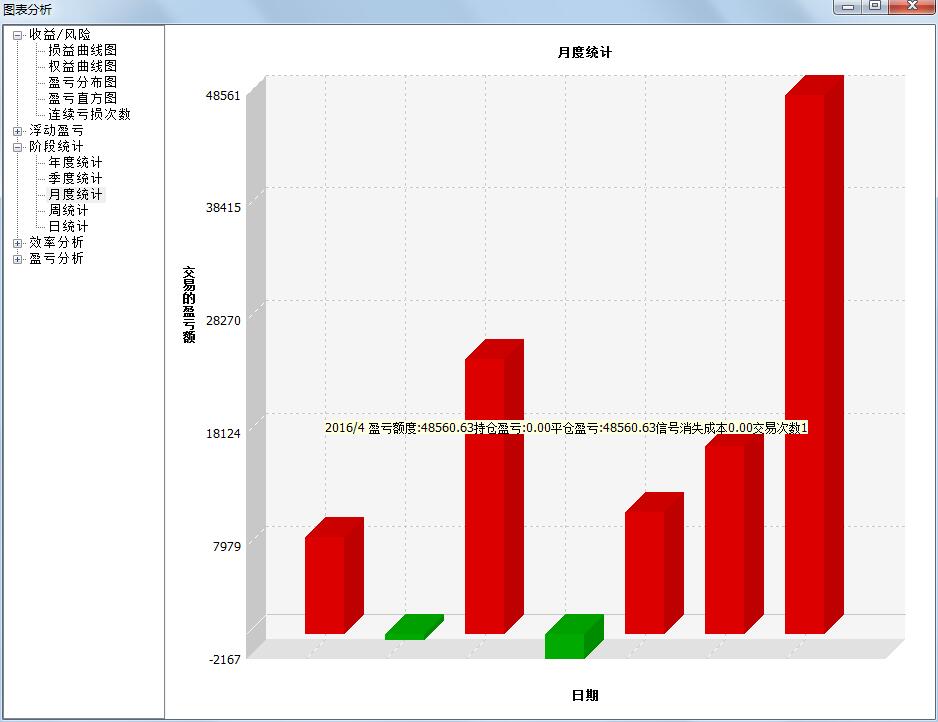
Task: Collapse the 收益/风险 tree node
Action: [x=17, y=35]
